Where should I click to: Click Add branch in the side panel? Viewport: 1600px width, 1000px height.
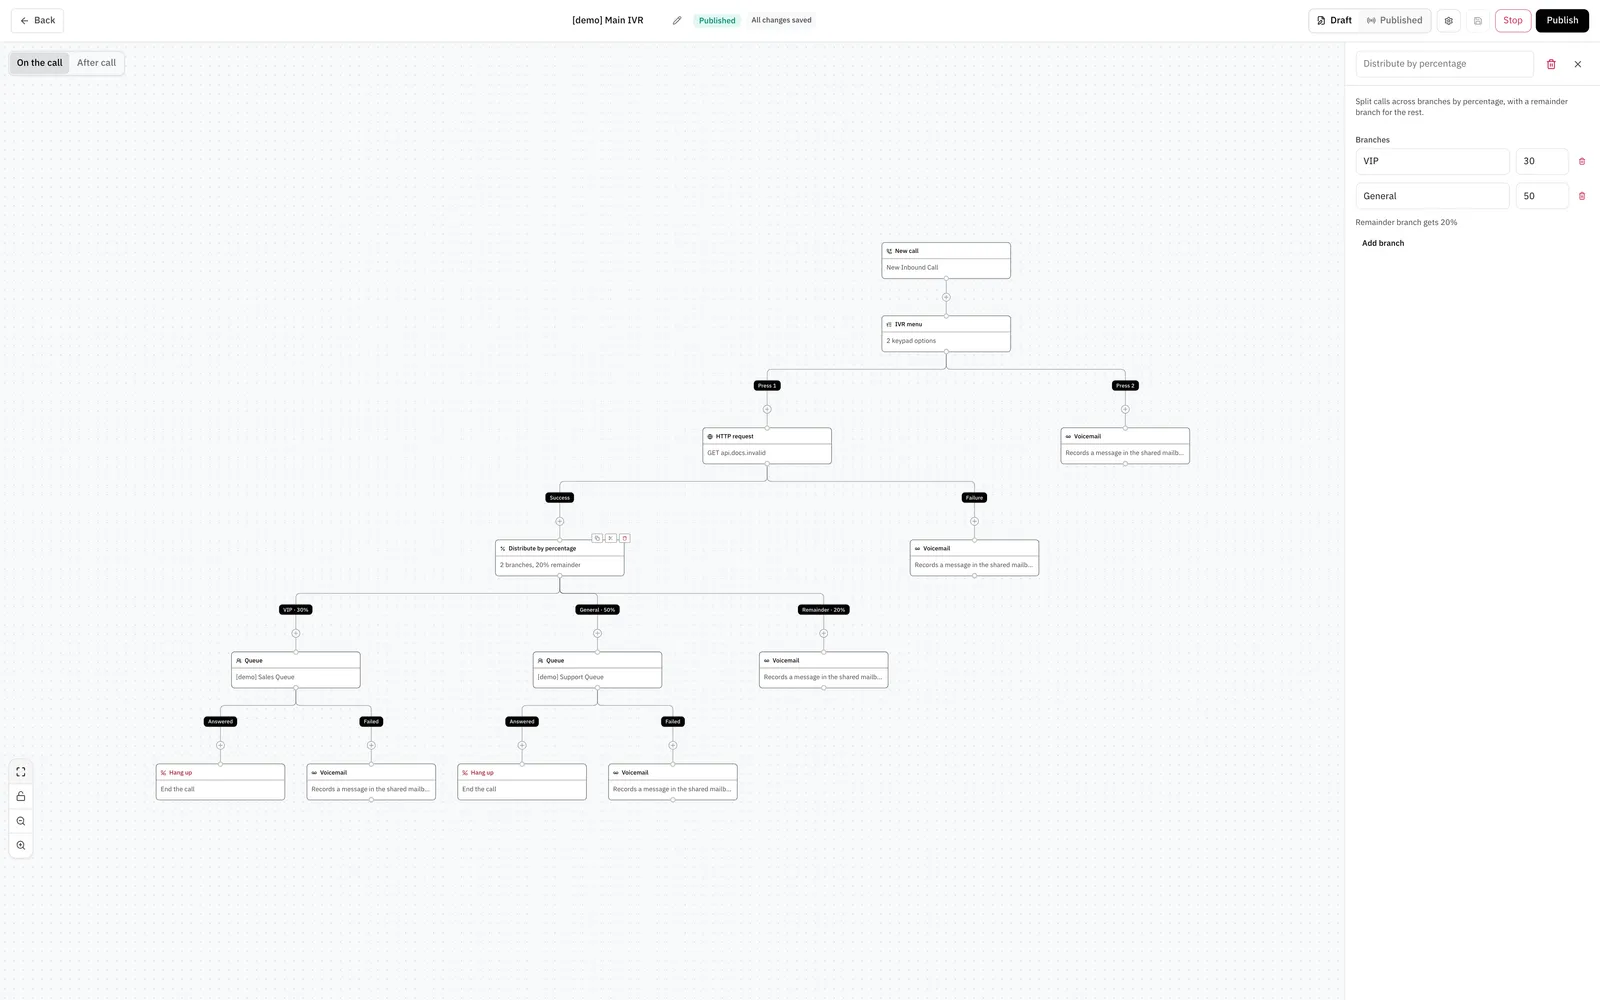(1383, 243)
